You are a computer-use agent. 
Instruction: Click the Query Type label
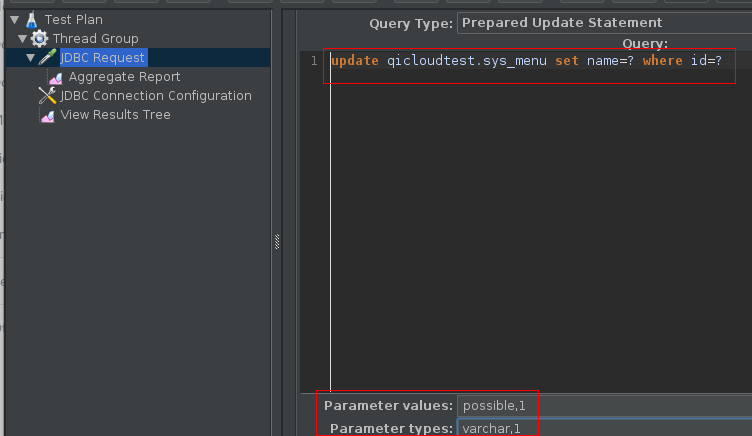click(411, 24)
